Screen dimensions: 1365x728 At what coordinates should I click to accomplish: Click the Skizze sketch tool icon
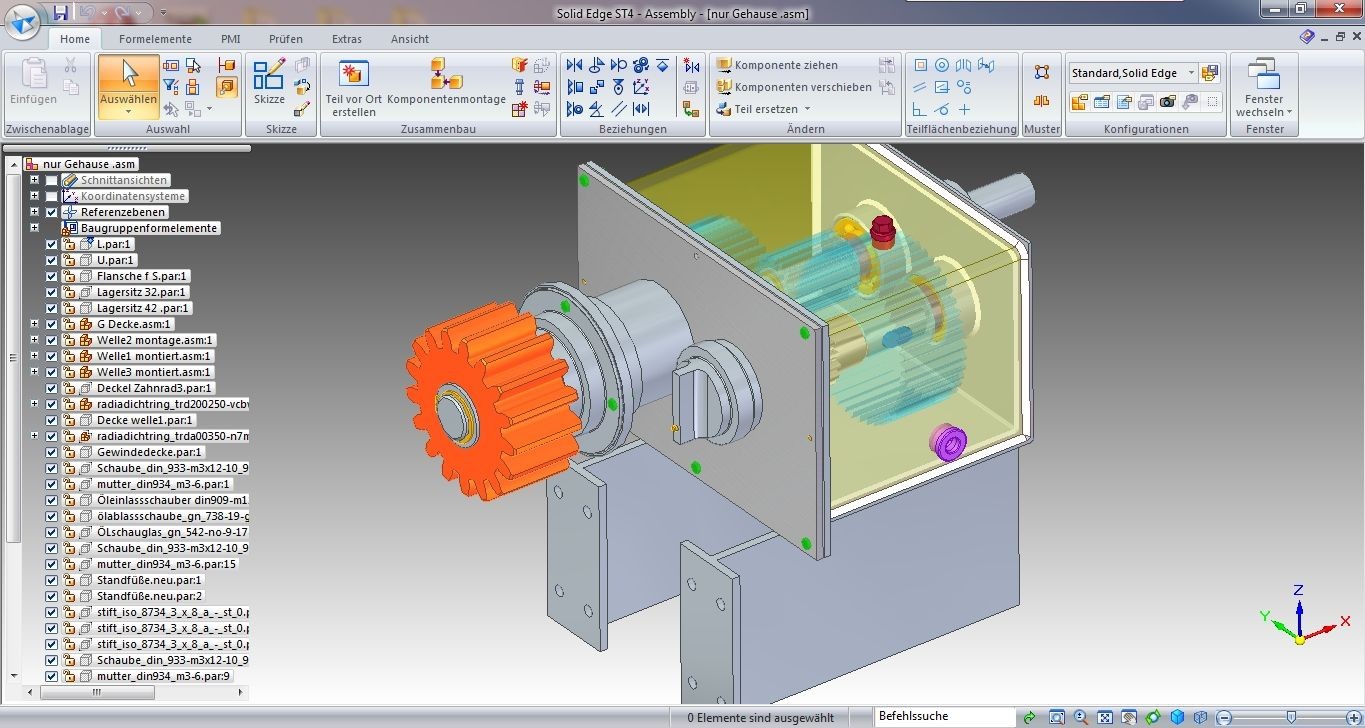pos(269,76)
